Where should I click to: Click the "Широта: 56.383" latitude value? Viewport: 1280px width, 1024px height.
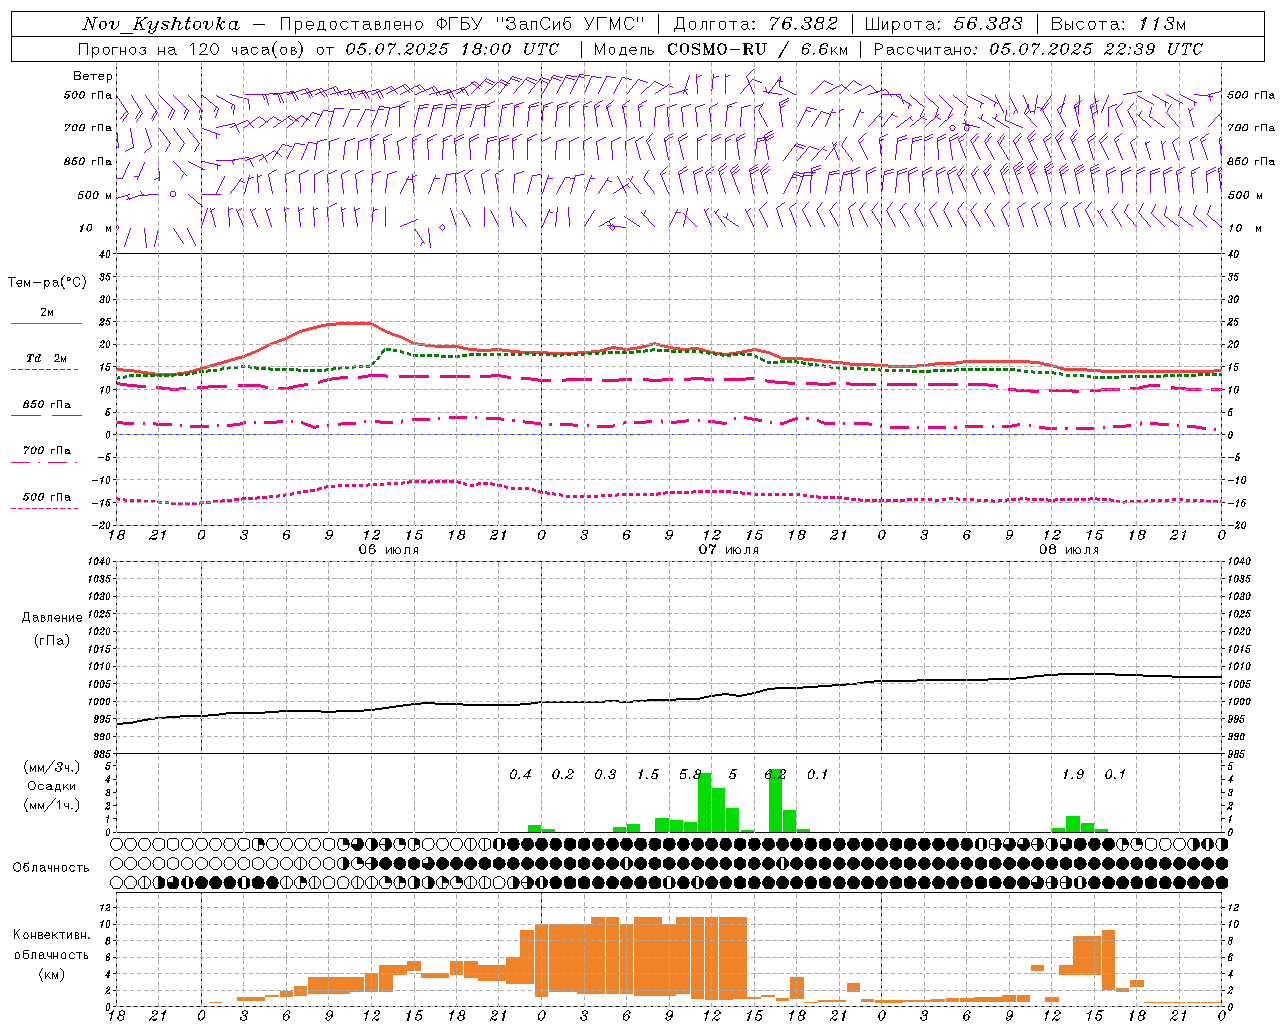[x=943, y=24]
